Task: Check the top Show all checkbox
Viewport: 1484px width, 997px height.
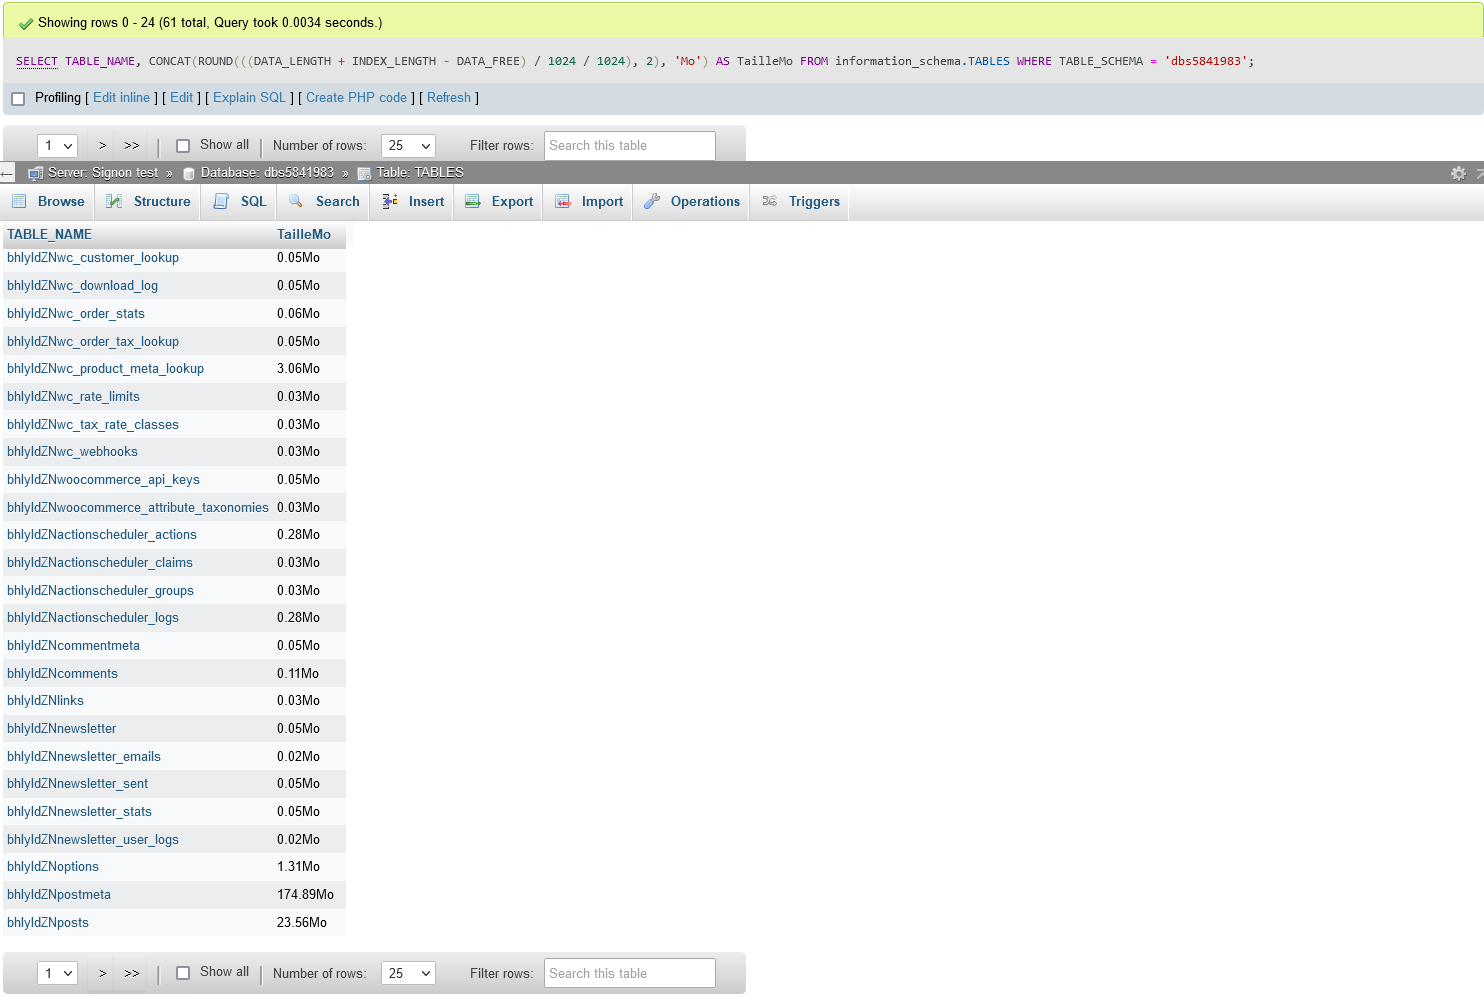Action: point(183,146)
